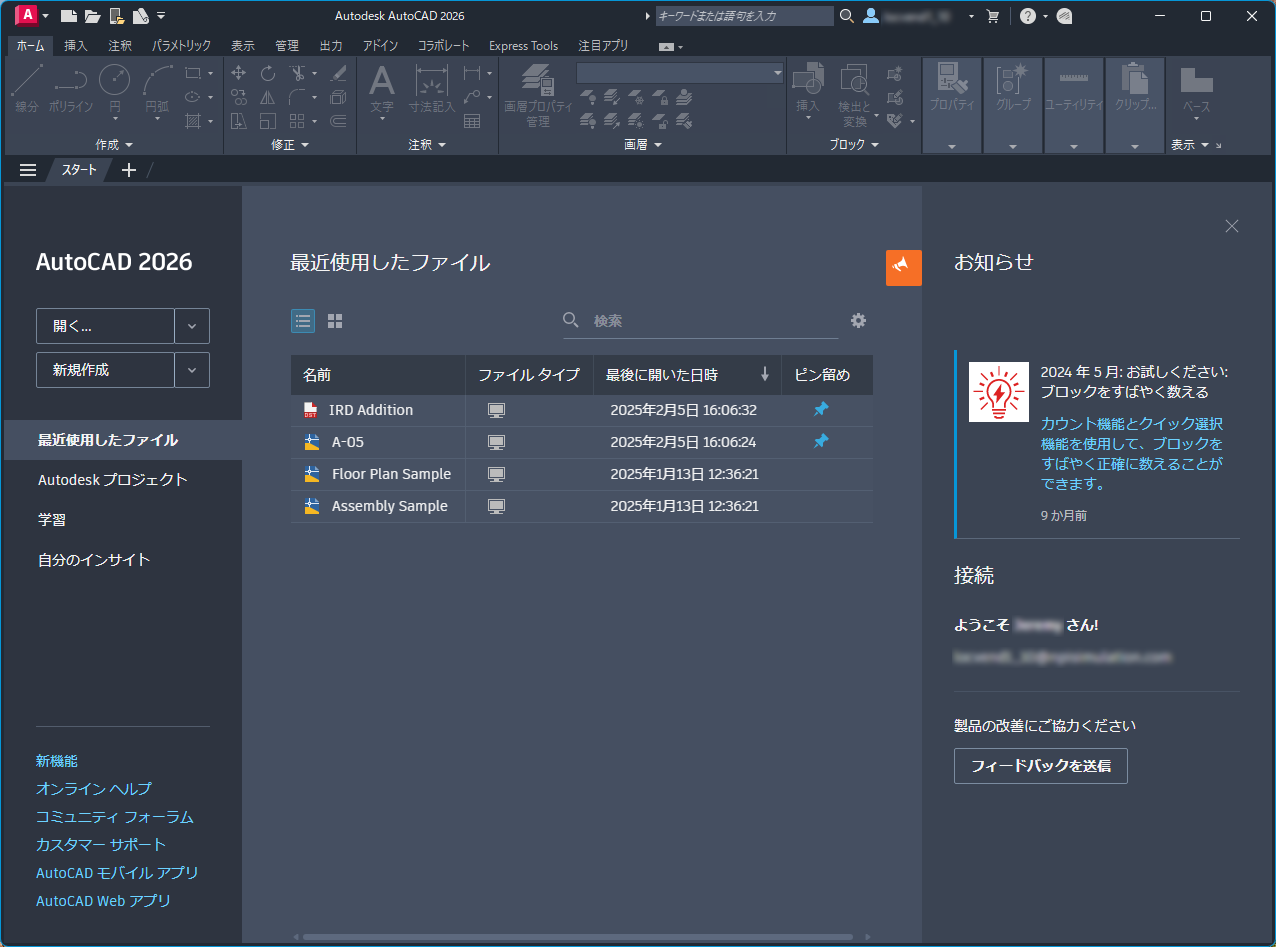Switch recent files to grid view
This screenshot has width=1276, height=947.
[335, 321]
